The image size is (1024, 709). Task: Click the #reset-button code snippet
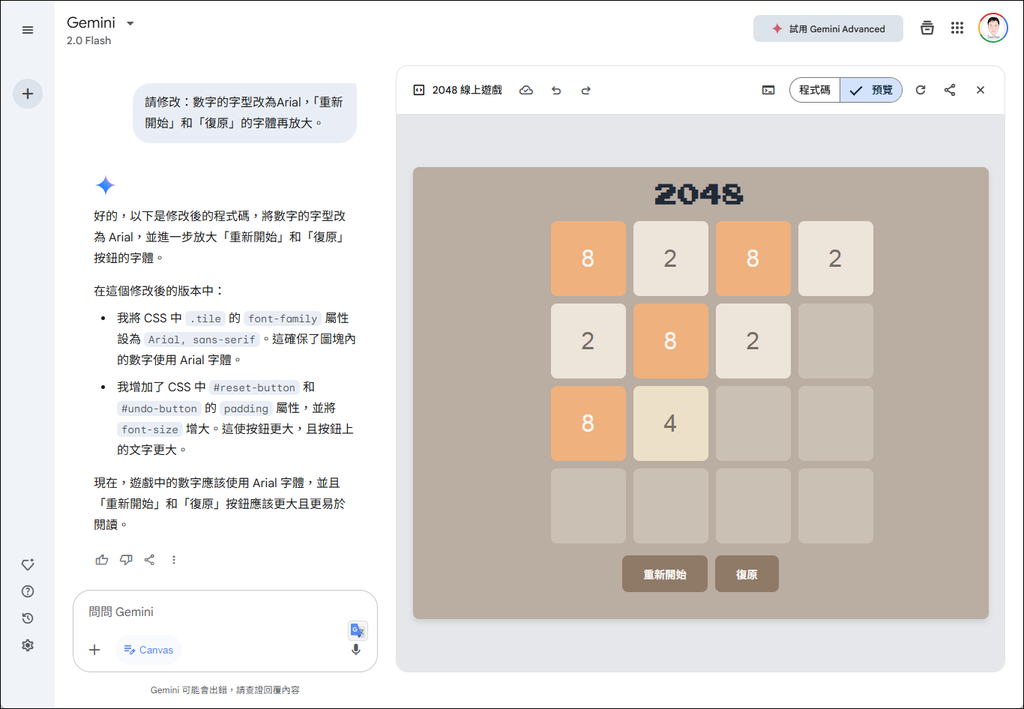(x=254, y=387)
